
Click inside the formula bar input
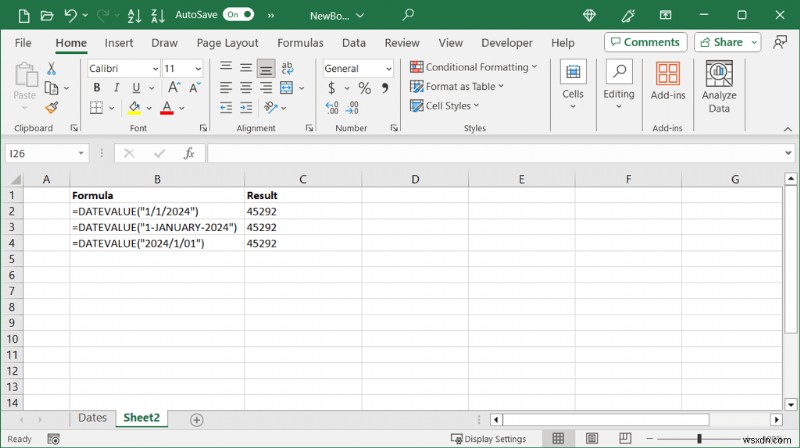coord(495,153)
